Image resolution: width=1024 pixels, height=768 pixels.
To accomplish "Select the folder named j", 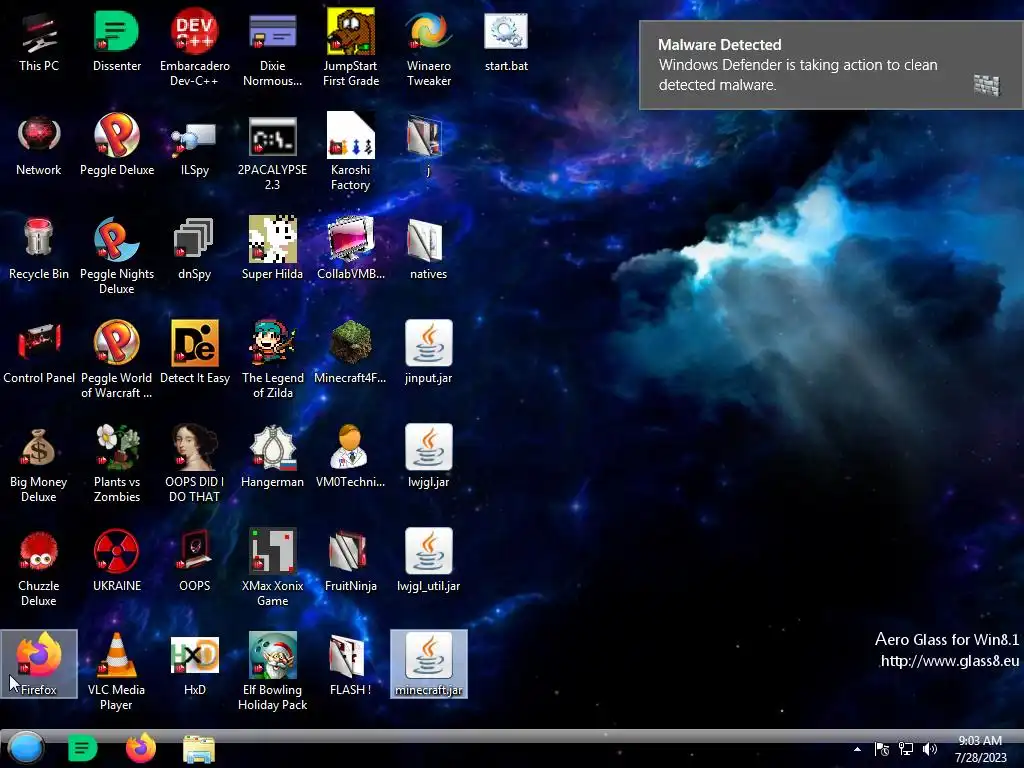I will click(x=428, y=146).
